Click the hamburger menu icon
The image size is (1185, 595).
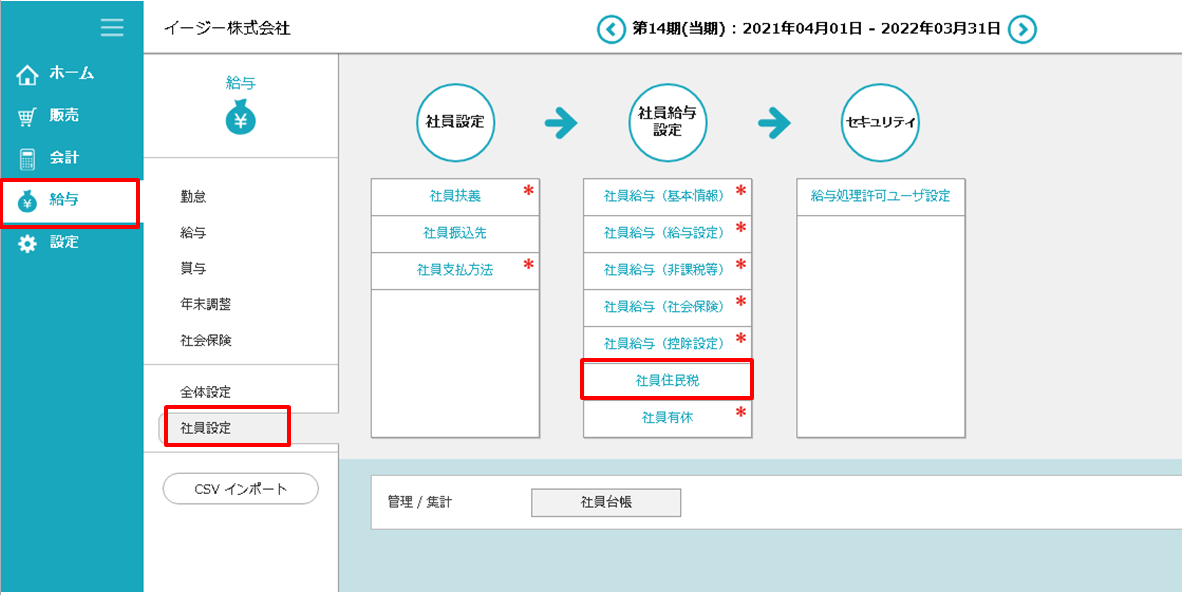pyautogui.click(x=112, y=27)
